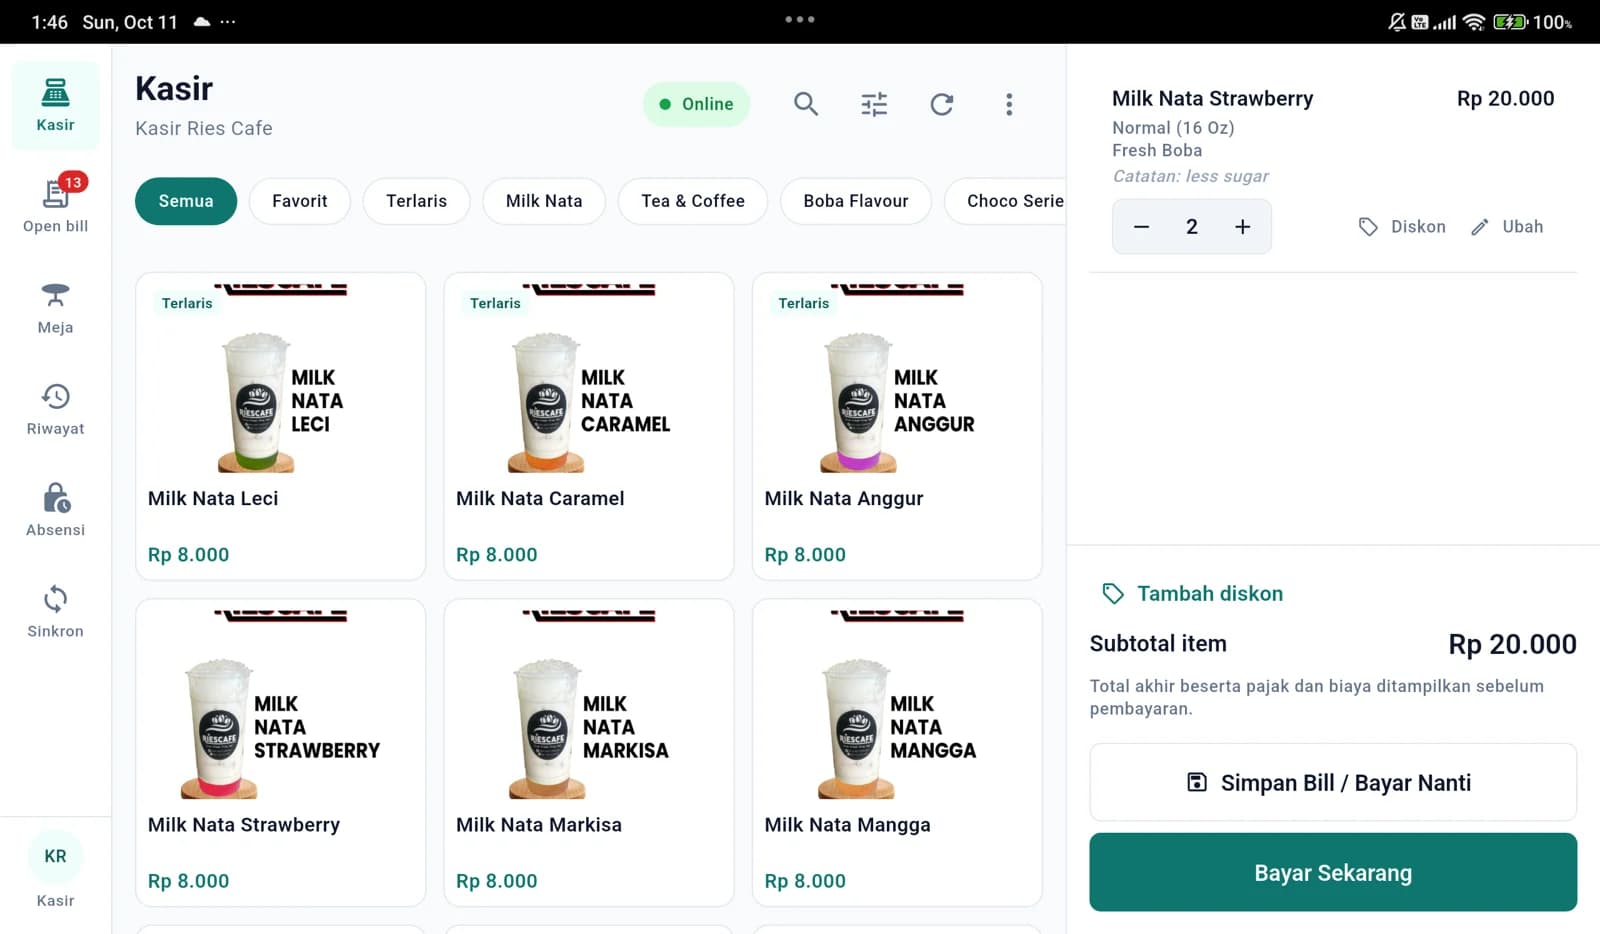Show Tea & Coffee products
Screen dimensions: 1600x934
693,201
